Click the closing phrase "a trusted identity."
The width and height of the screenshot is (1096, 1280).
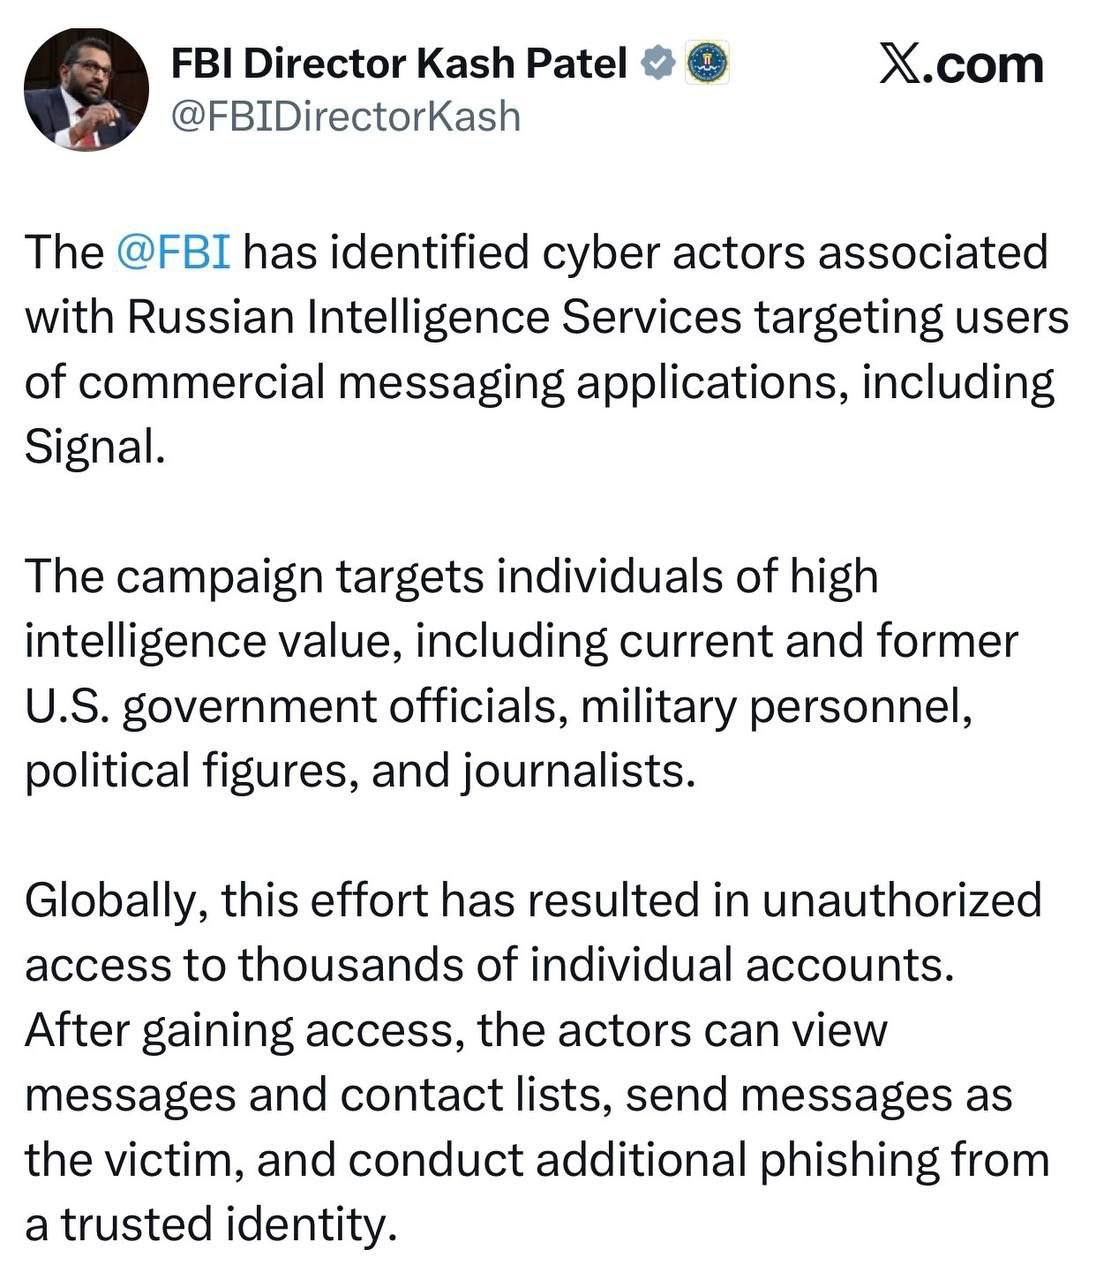pyautogui.click(x=205, y=1224)
